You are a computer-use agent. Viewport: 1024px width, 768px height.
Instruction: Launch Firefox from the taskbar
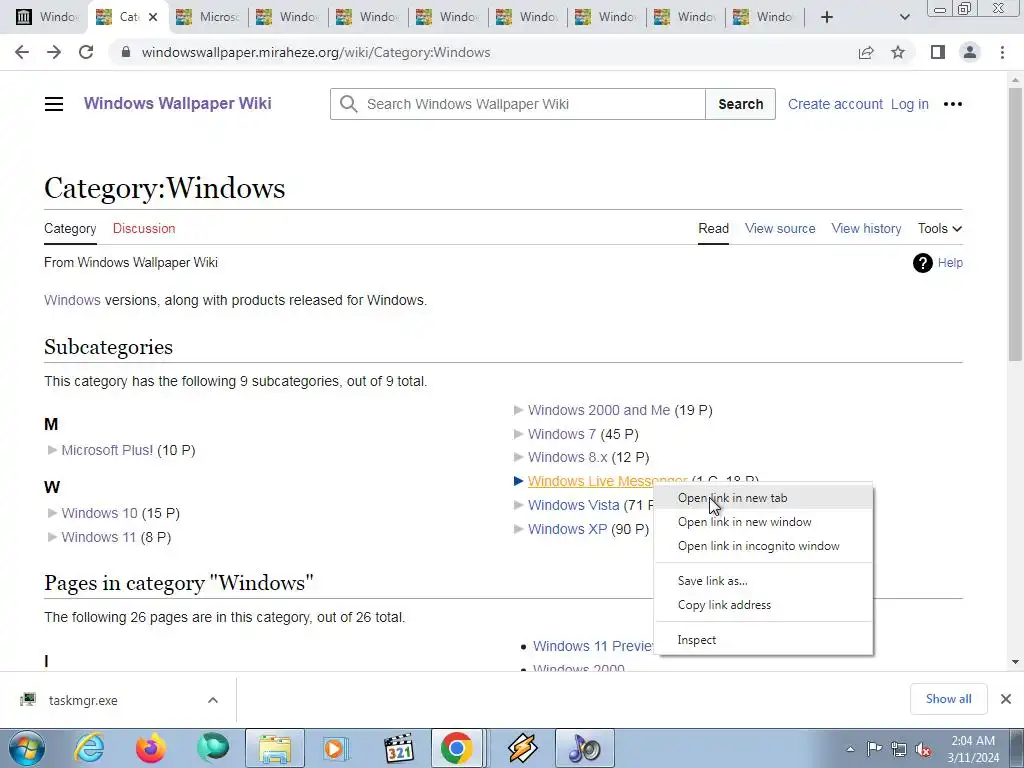tap(151, 748)
